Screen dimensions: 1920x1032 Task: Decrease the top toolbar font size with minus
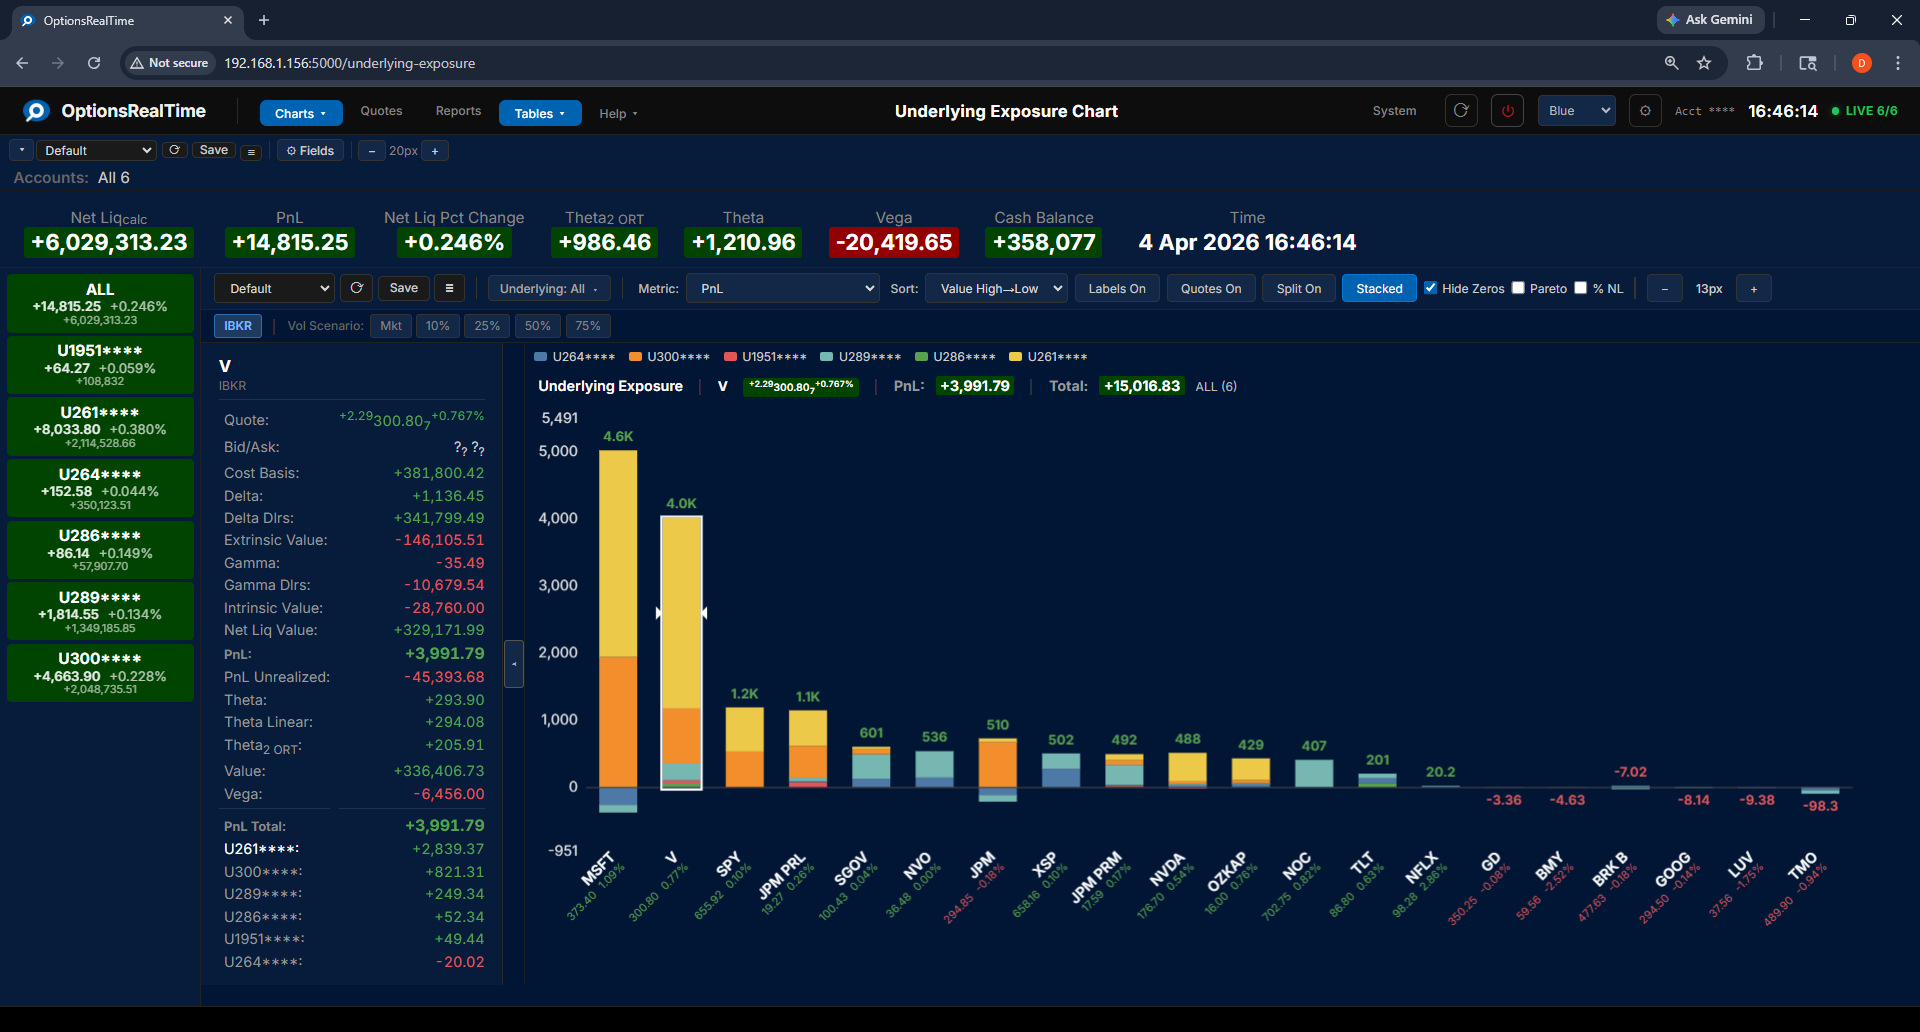click(372, 151)
